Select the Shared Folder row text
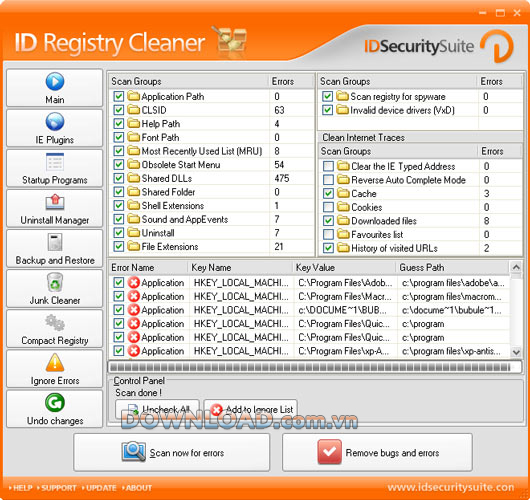This screenshot has width=530, height=500. tap(168, 192)
